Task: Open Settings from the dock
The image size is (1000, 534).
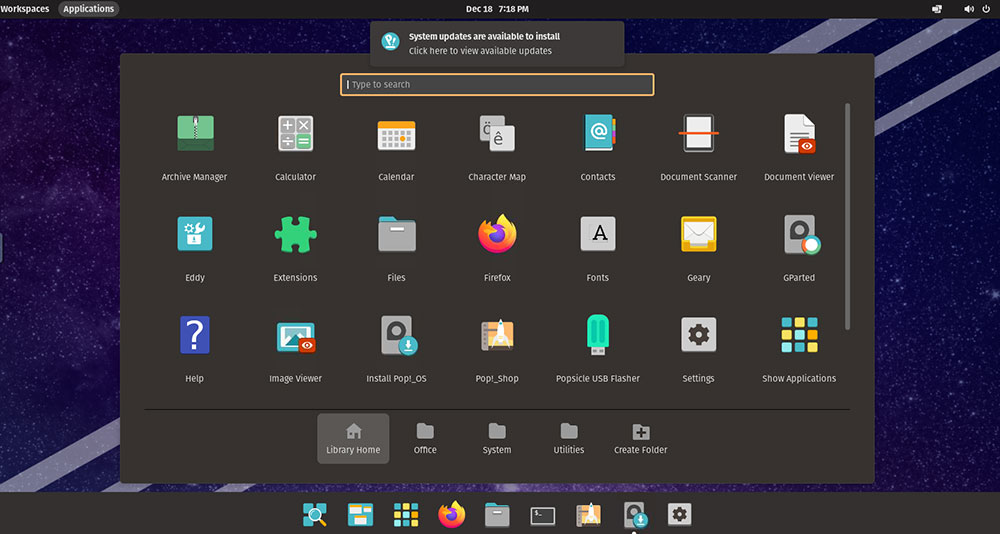Action: pos(679,514)
